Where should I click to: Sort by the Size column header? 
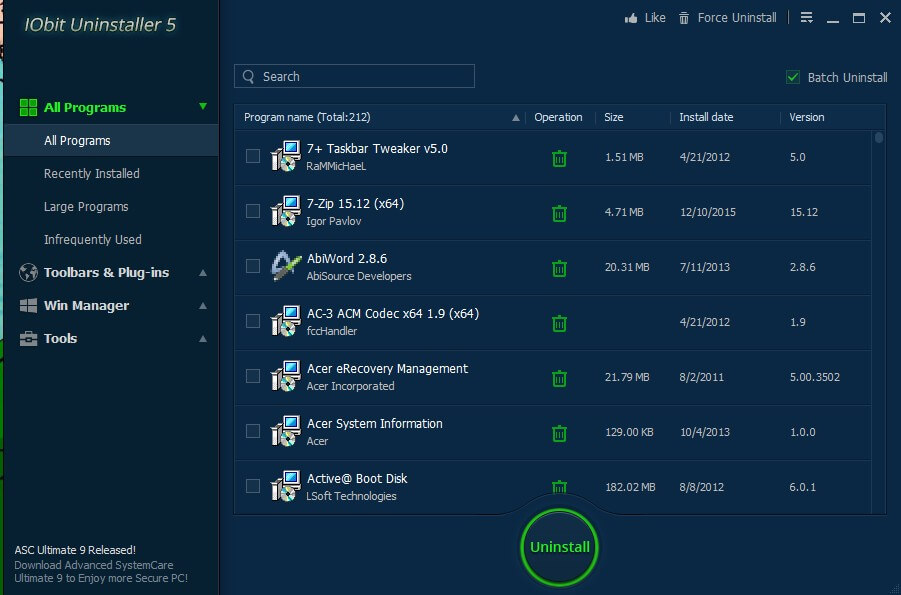point(614,117)
